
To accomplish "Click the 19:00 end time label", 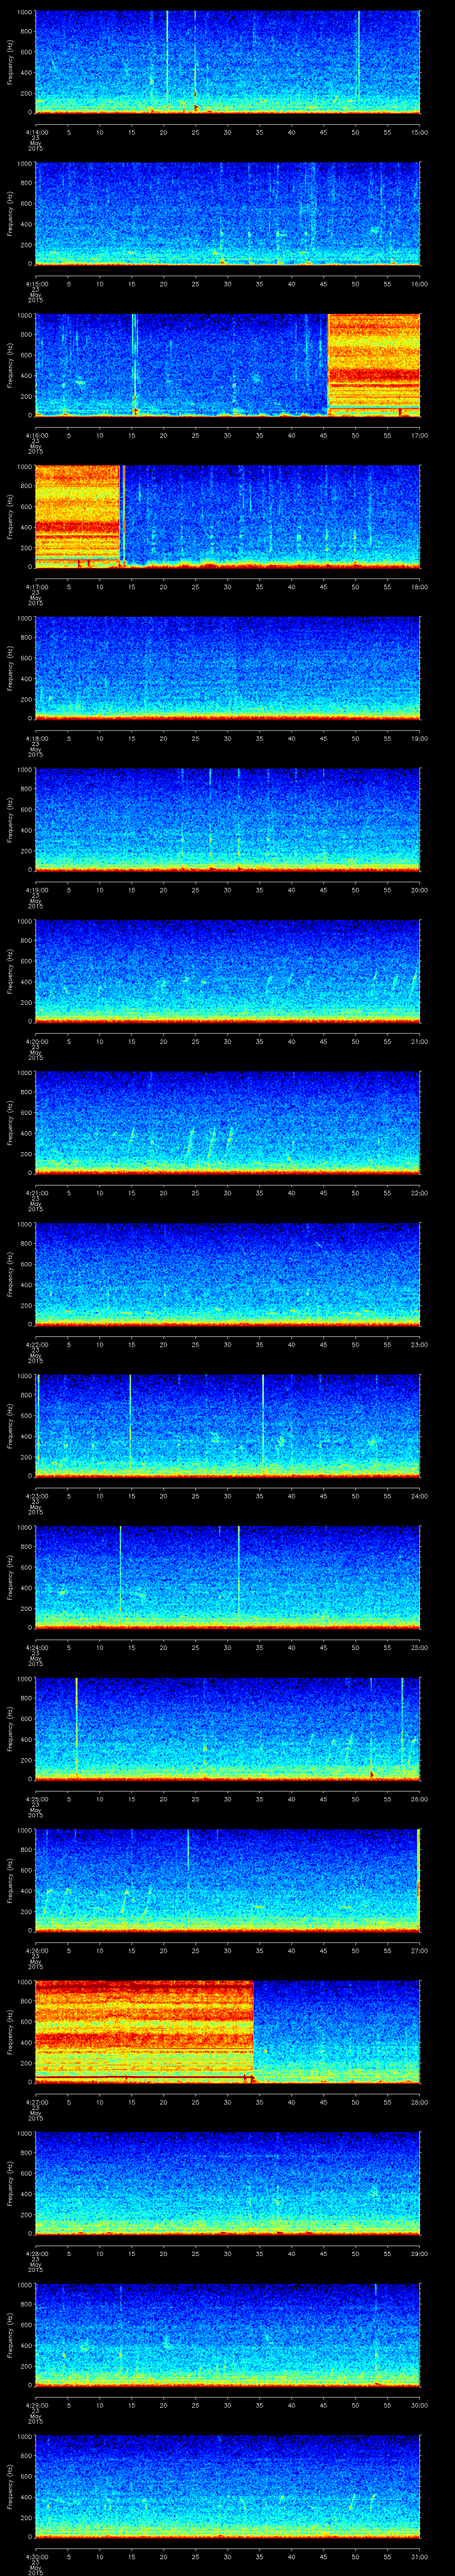I will (x=420, y=738).
